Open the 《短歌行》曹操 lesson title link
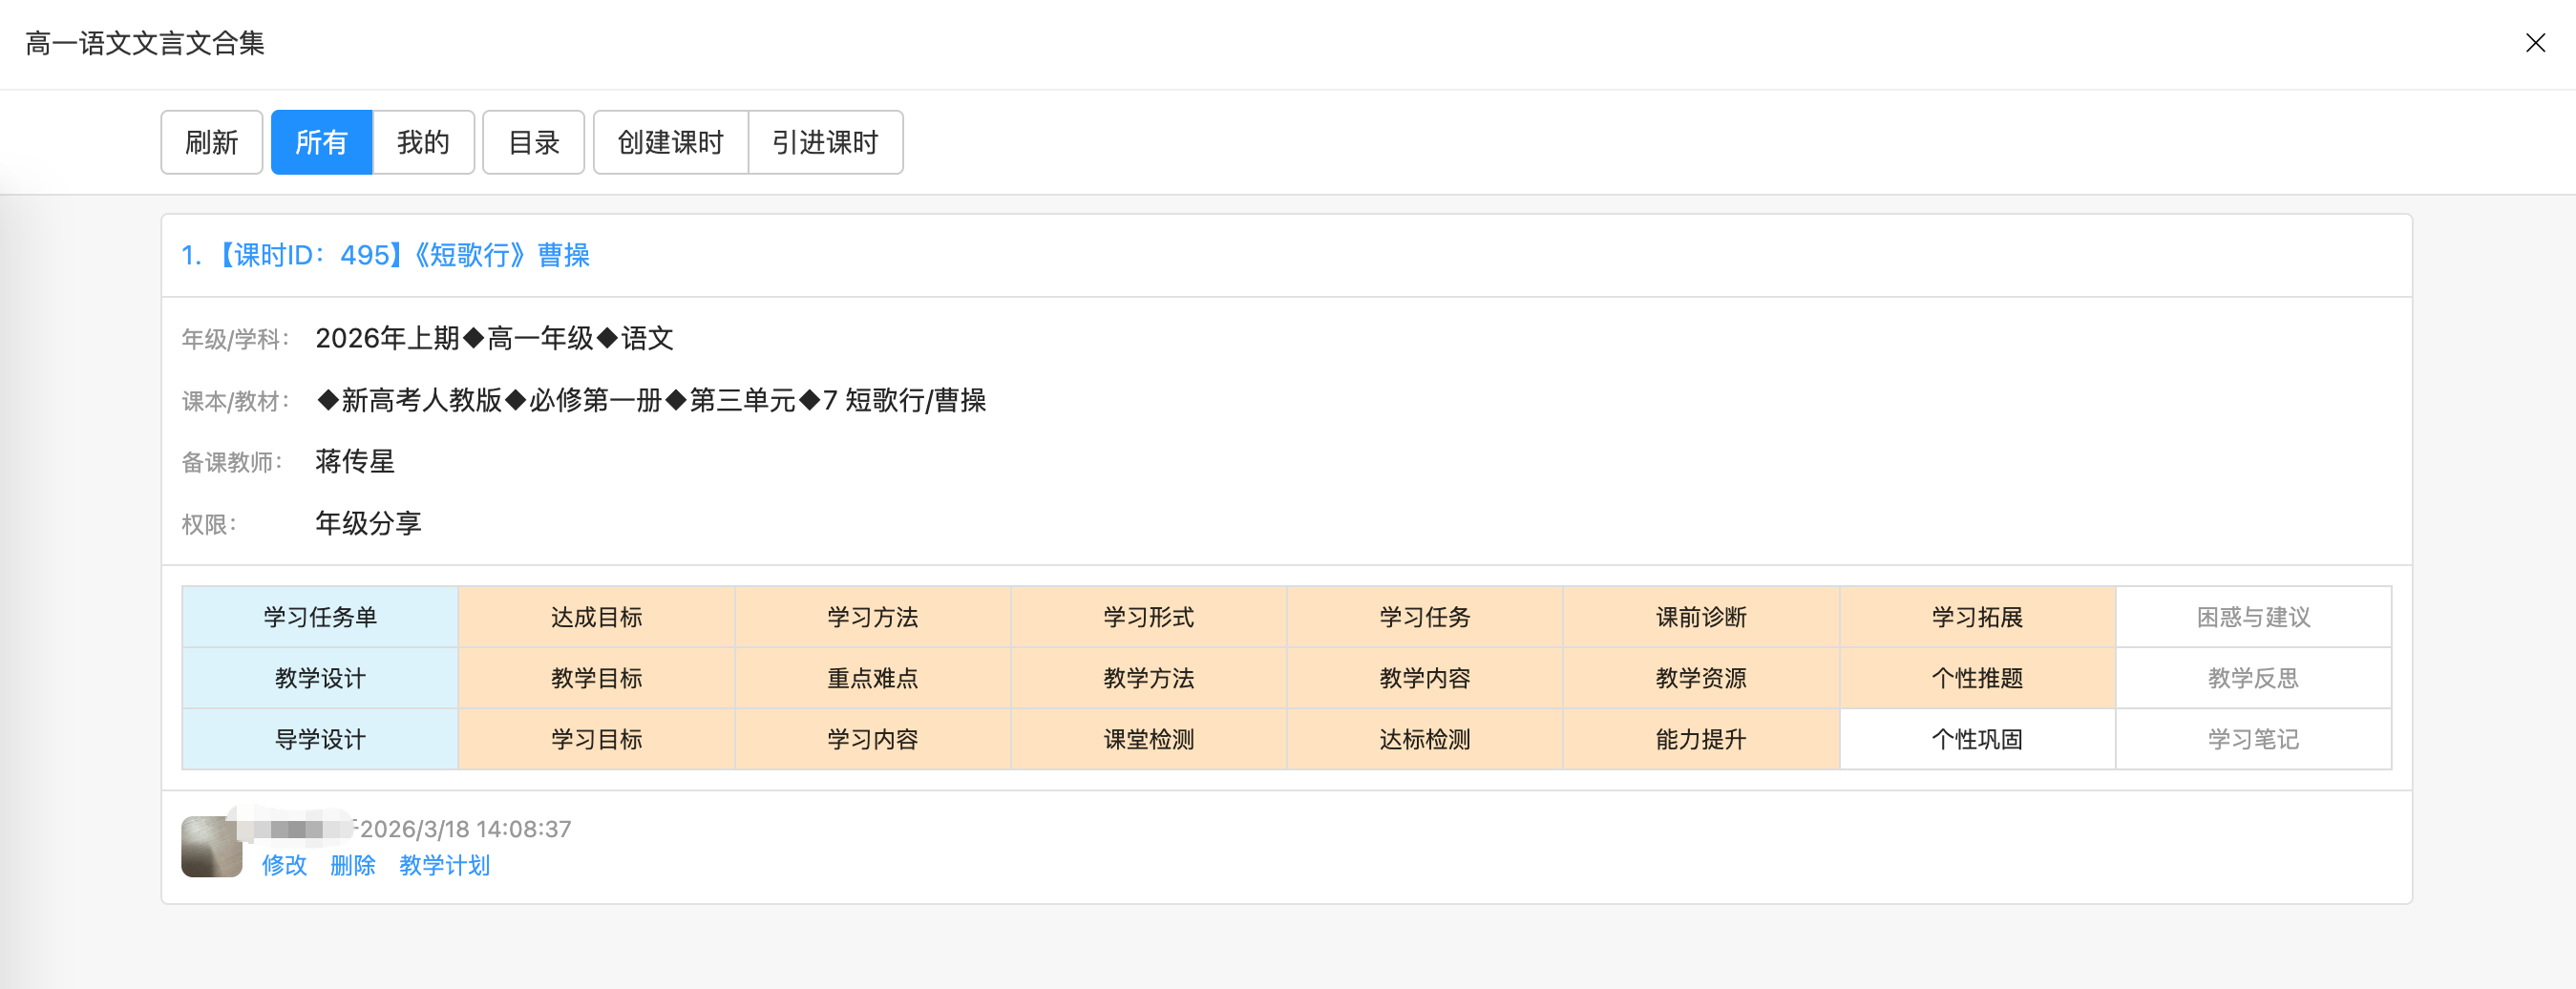The image size is (2576, 989). pos(386,256)
